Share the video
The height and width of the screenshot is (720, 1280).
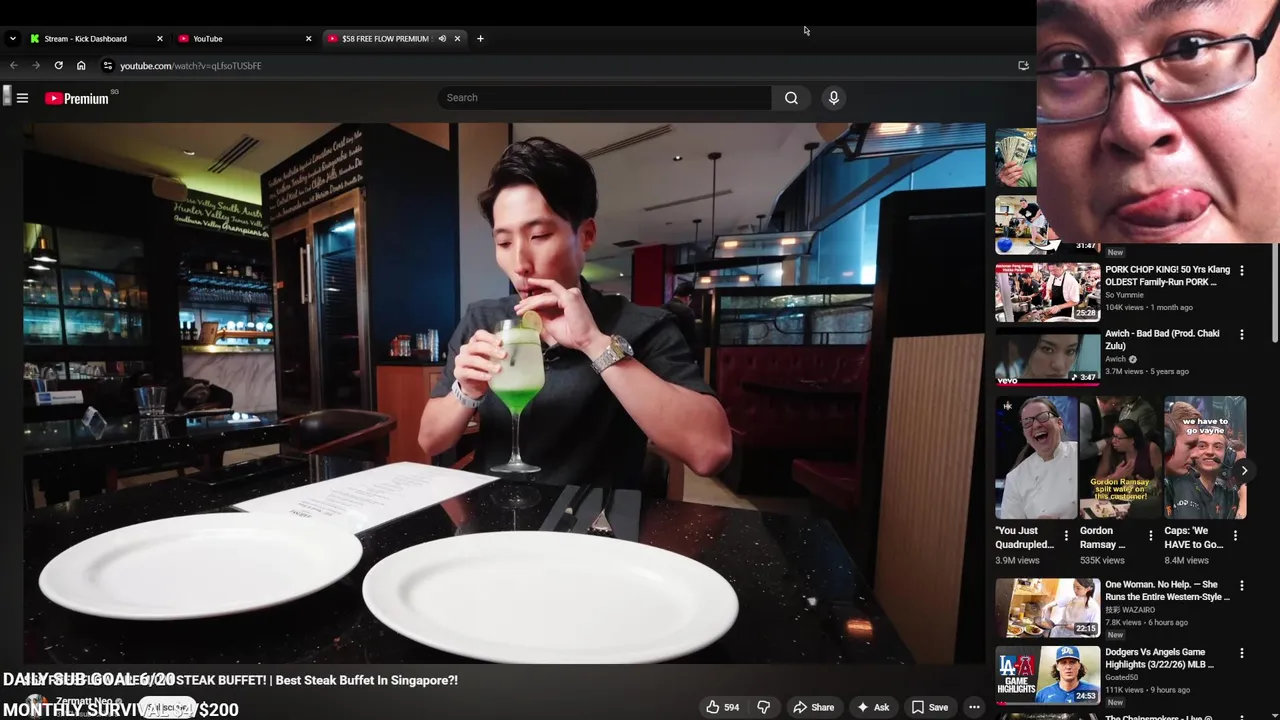(x=813, y=707)
